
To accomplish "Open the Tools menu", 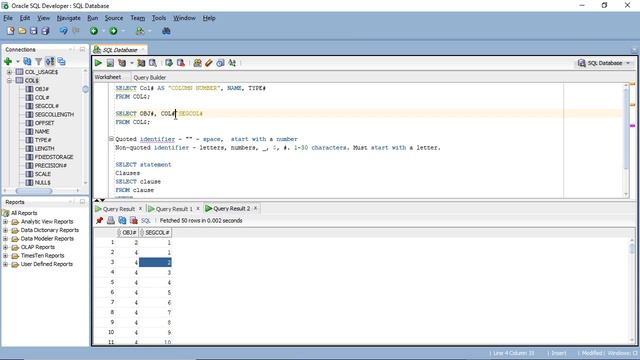I will coord(159,18).
